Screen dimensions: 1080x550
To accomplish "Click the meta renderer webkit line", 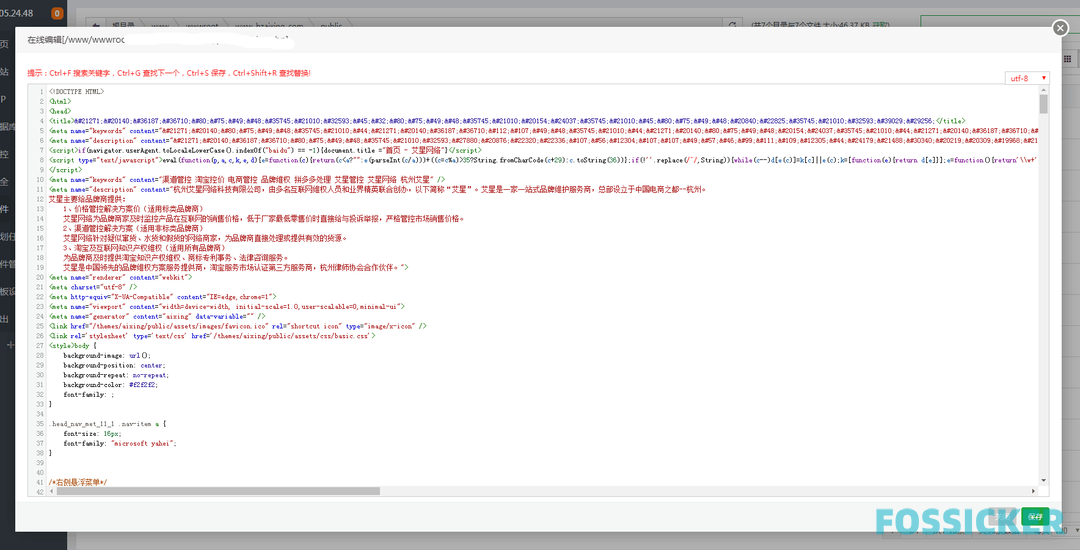I will (x=122, y=277).
